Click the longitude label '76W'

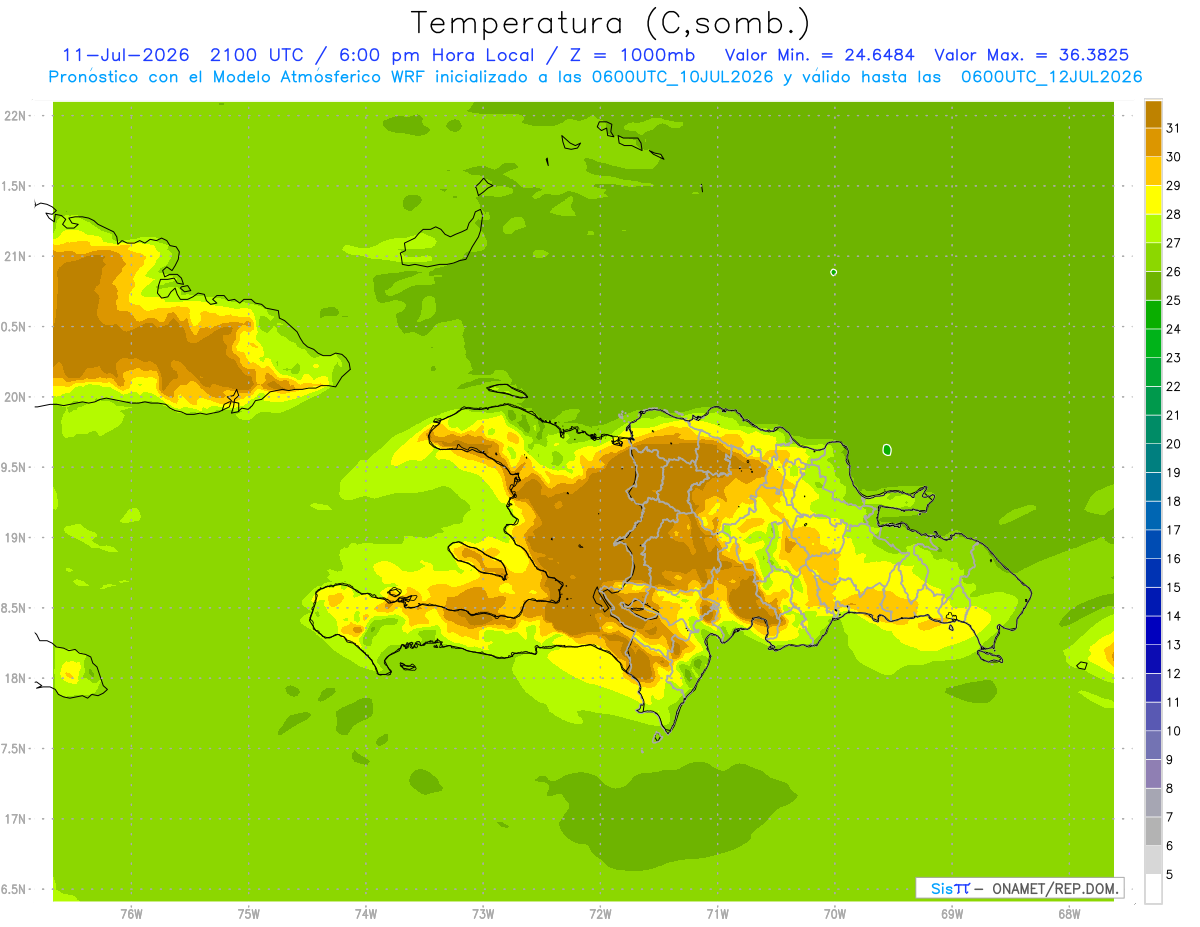coord(131,914)
